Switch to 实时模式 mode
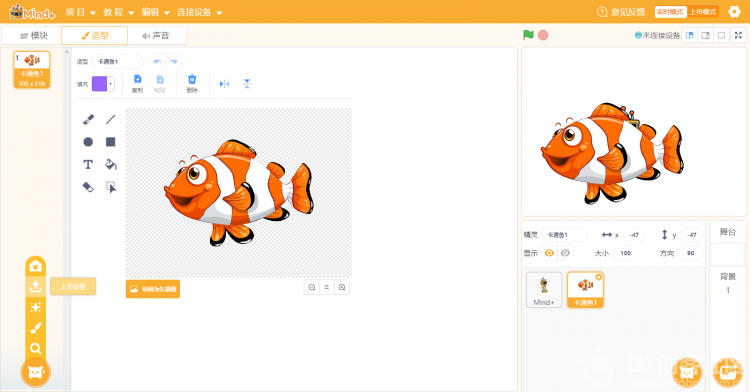The height and width of the screenshot is (392, 750). point(670,12)
